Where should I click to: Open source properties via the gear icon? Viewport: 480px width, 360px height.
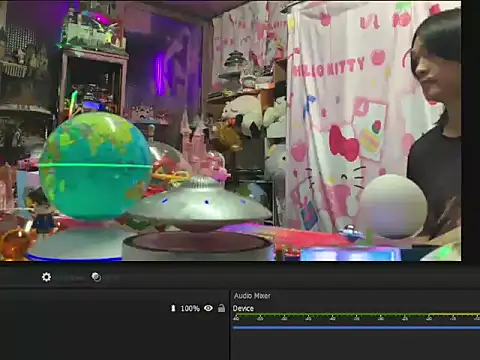[46, 277]
